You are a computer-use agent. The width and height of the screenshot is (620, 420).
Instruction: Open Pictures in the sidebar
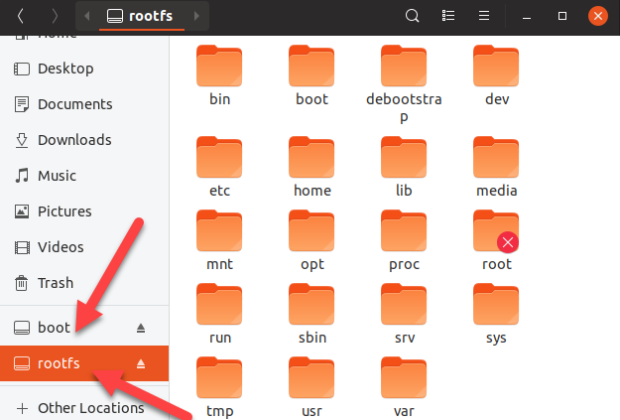pyautogui.click(x=84, y=212)
